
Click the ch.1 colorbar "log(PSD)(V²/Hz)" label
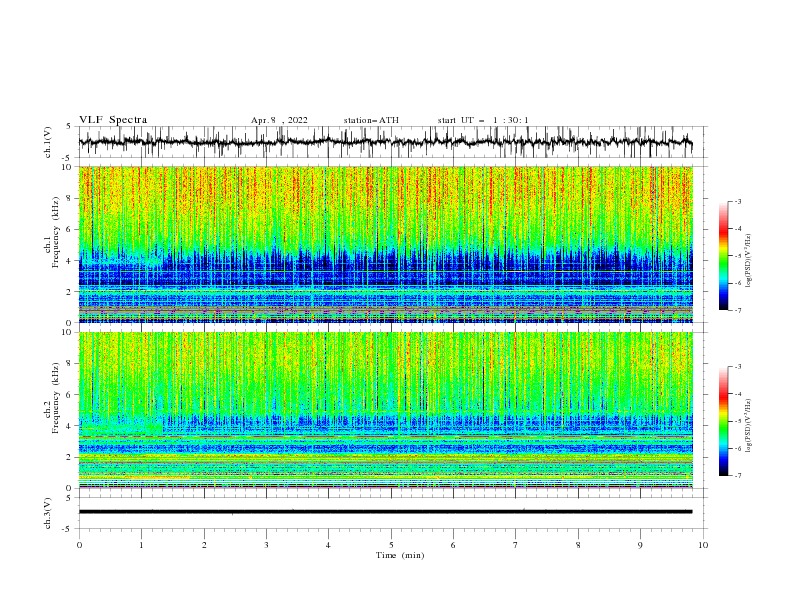pos(748,261)
